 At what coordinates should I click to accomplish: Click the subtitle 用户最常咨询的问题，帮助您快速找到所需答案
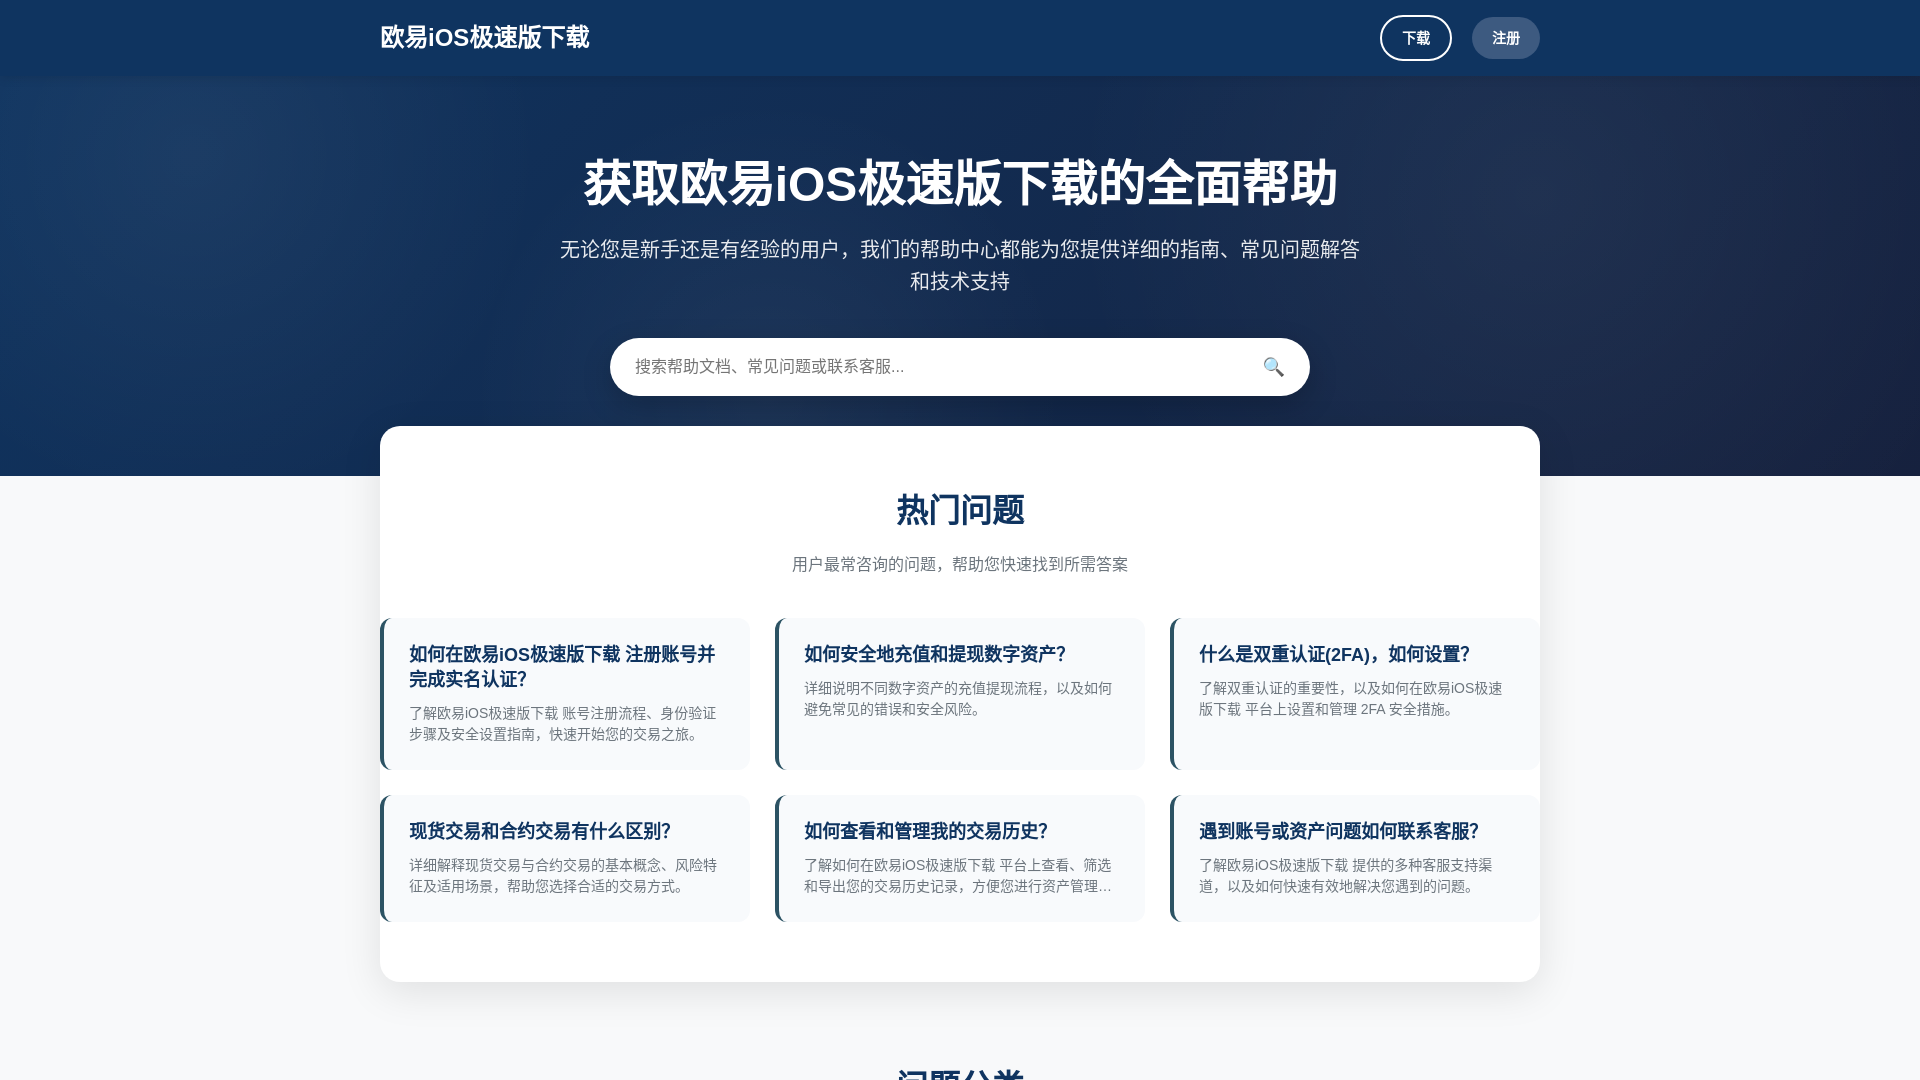960,565
